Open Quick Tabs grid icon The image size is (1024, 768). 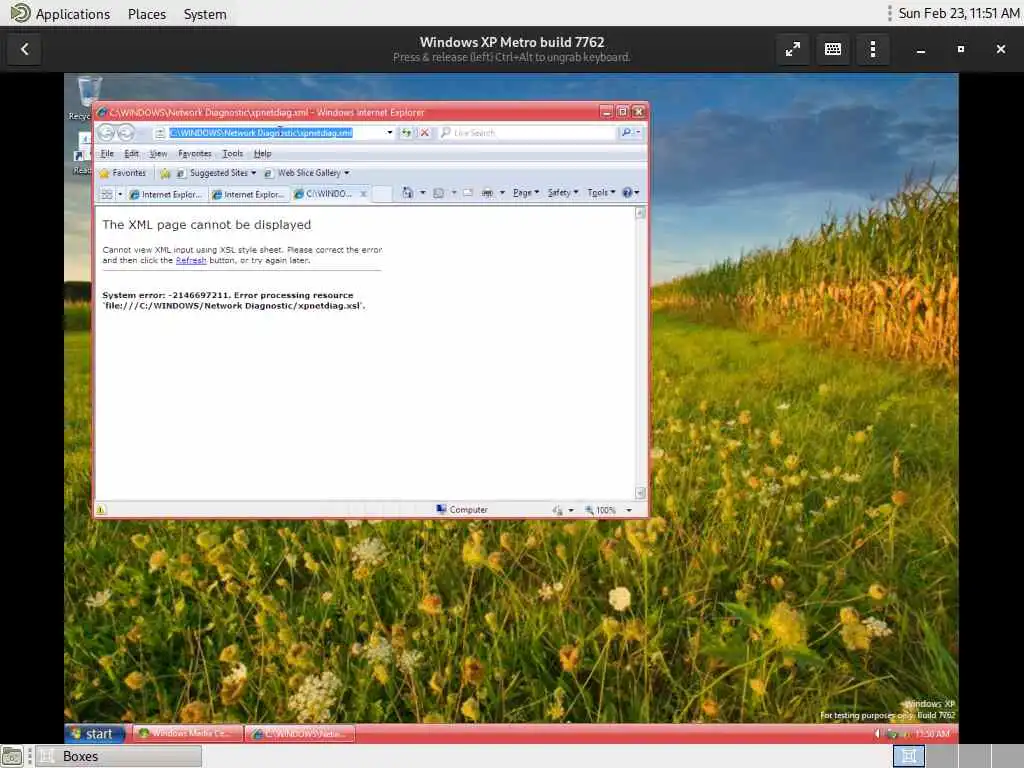[107, 194]
